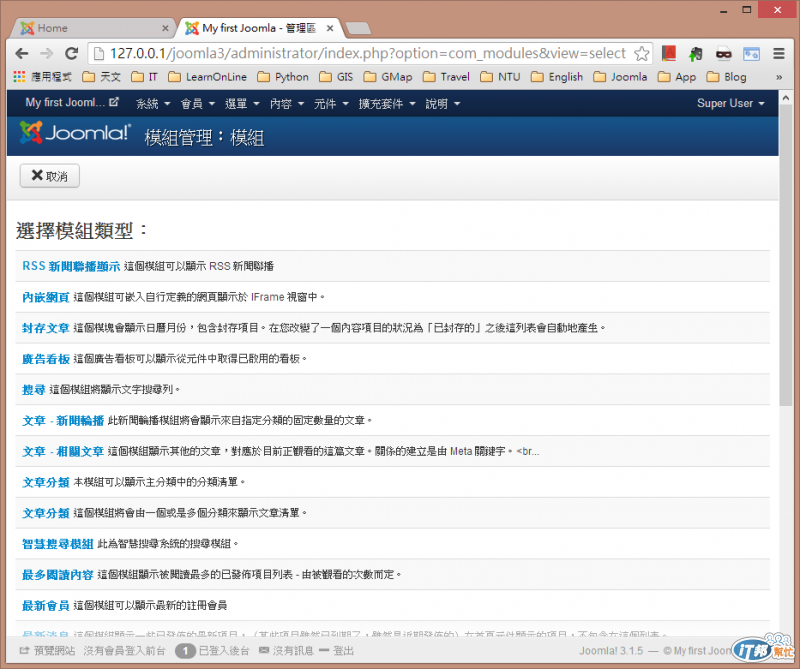
Task: Open the English bookmark folder
Action: (x=557, y=77)
